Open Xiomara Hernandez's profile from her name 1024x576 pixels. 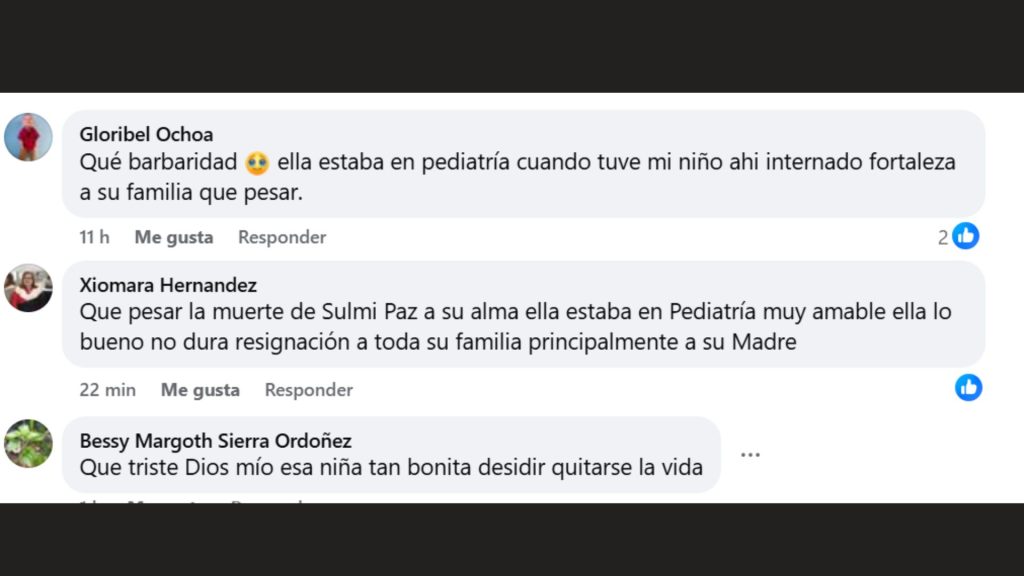coord(167,285)
